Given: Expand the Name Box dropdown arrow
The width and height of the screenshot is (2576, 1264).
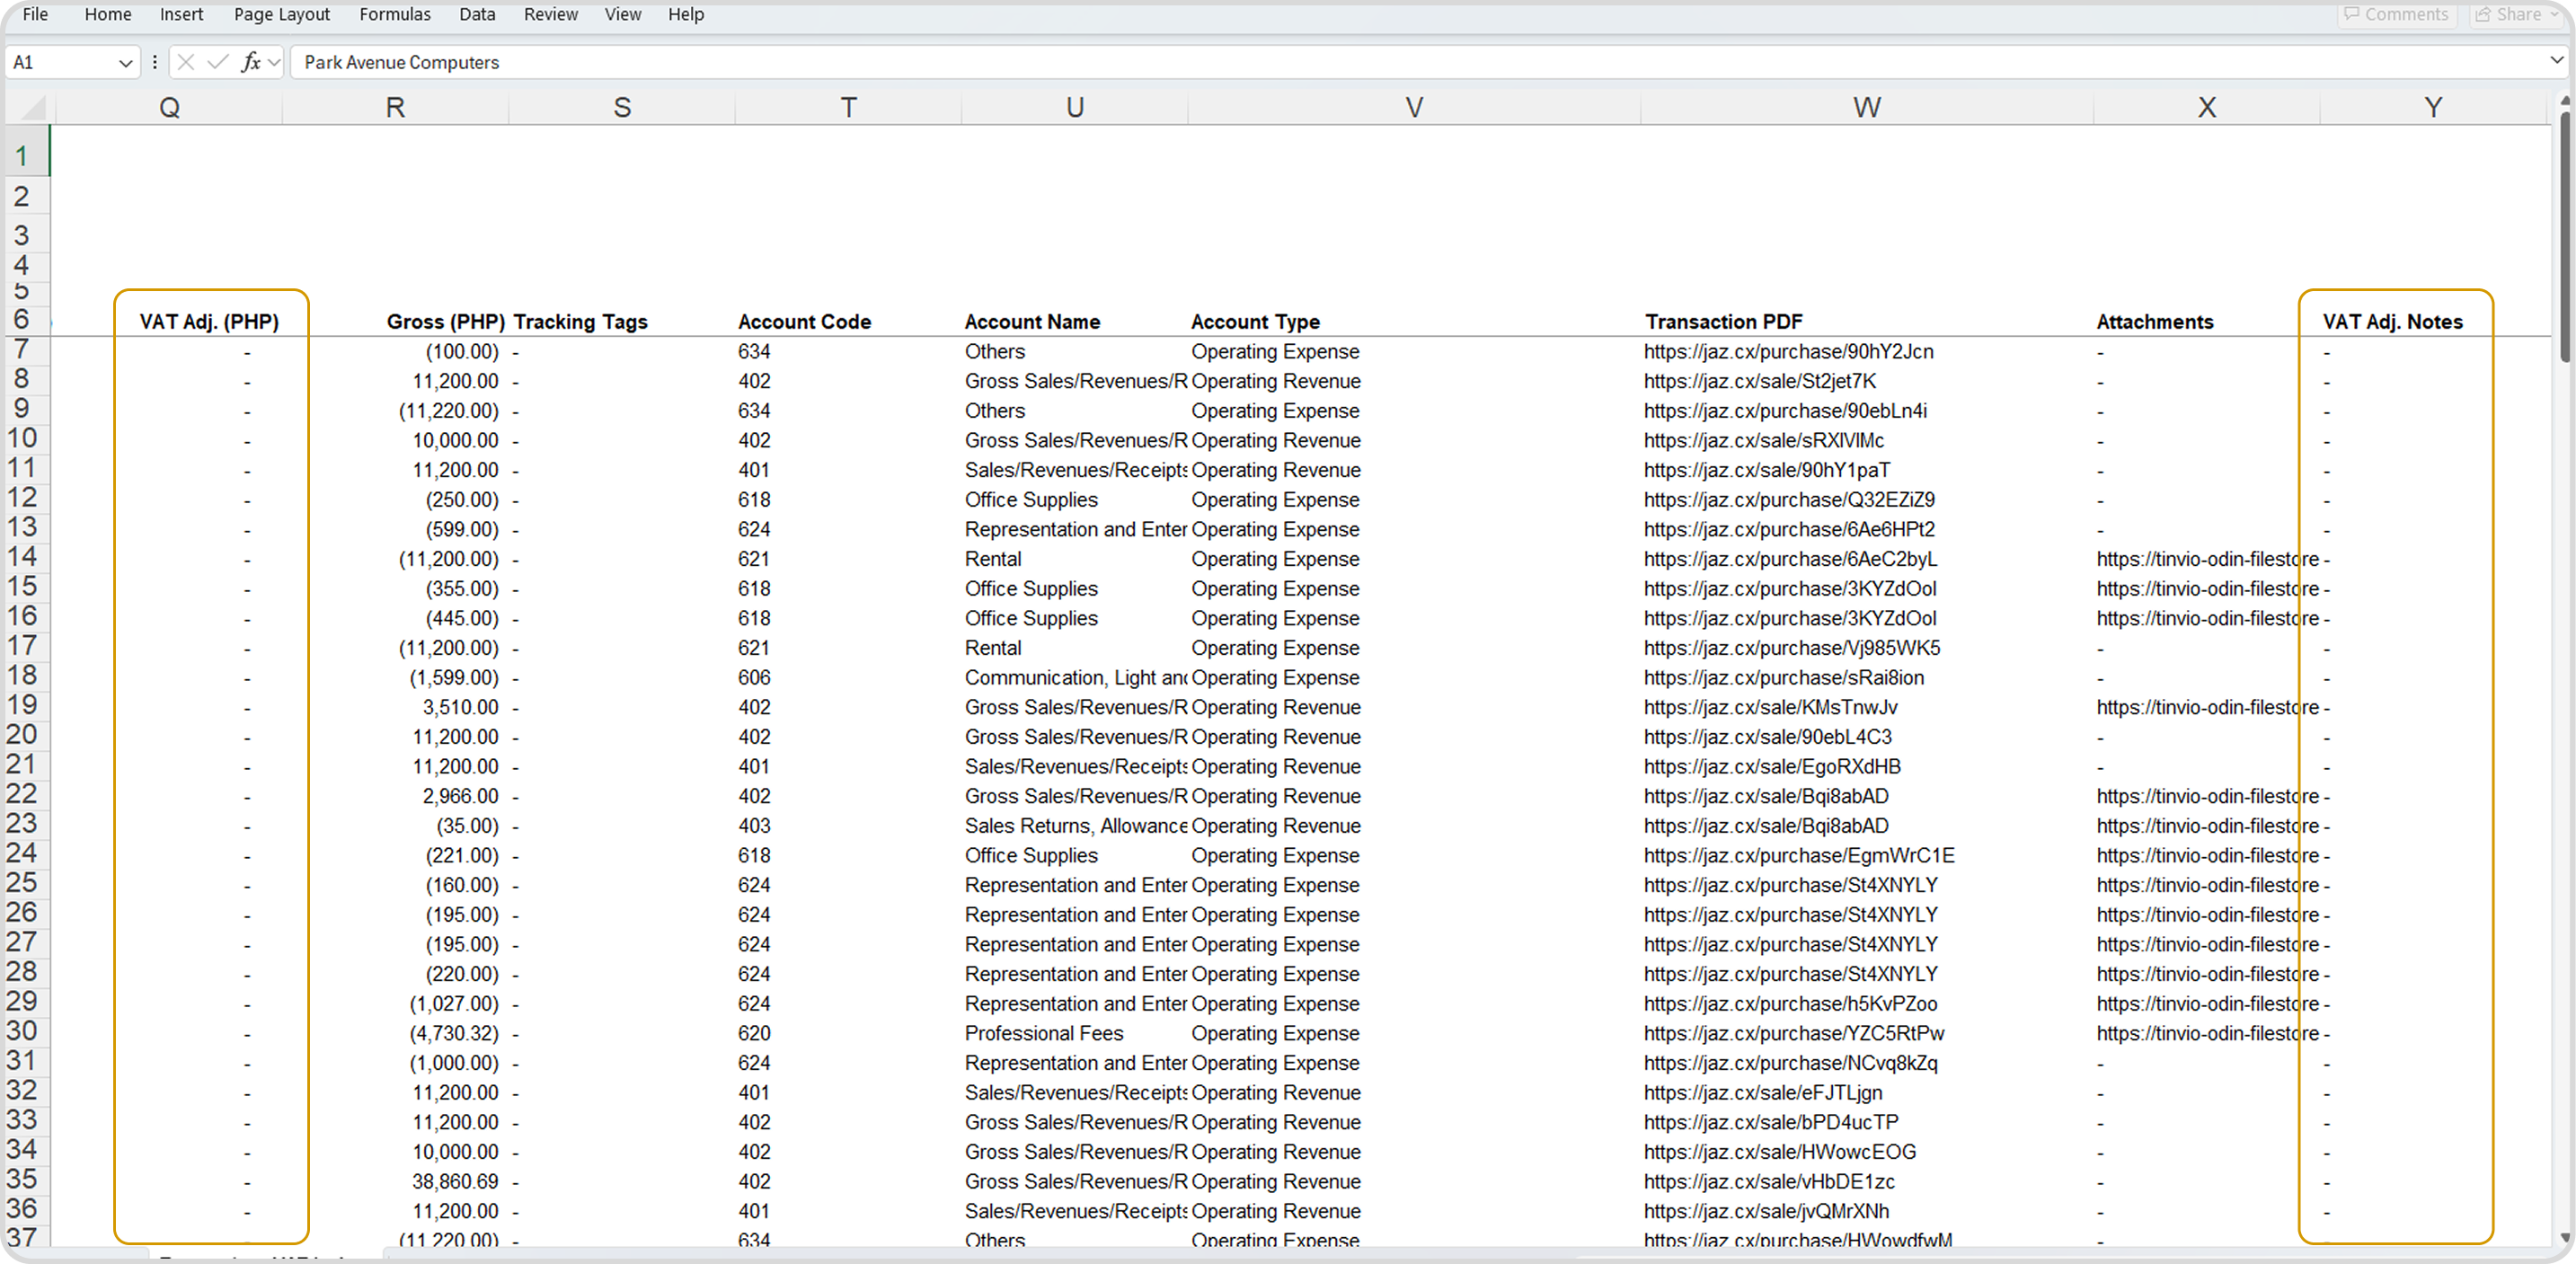Looking at the screenshot, I should coord(125,63).
